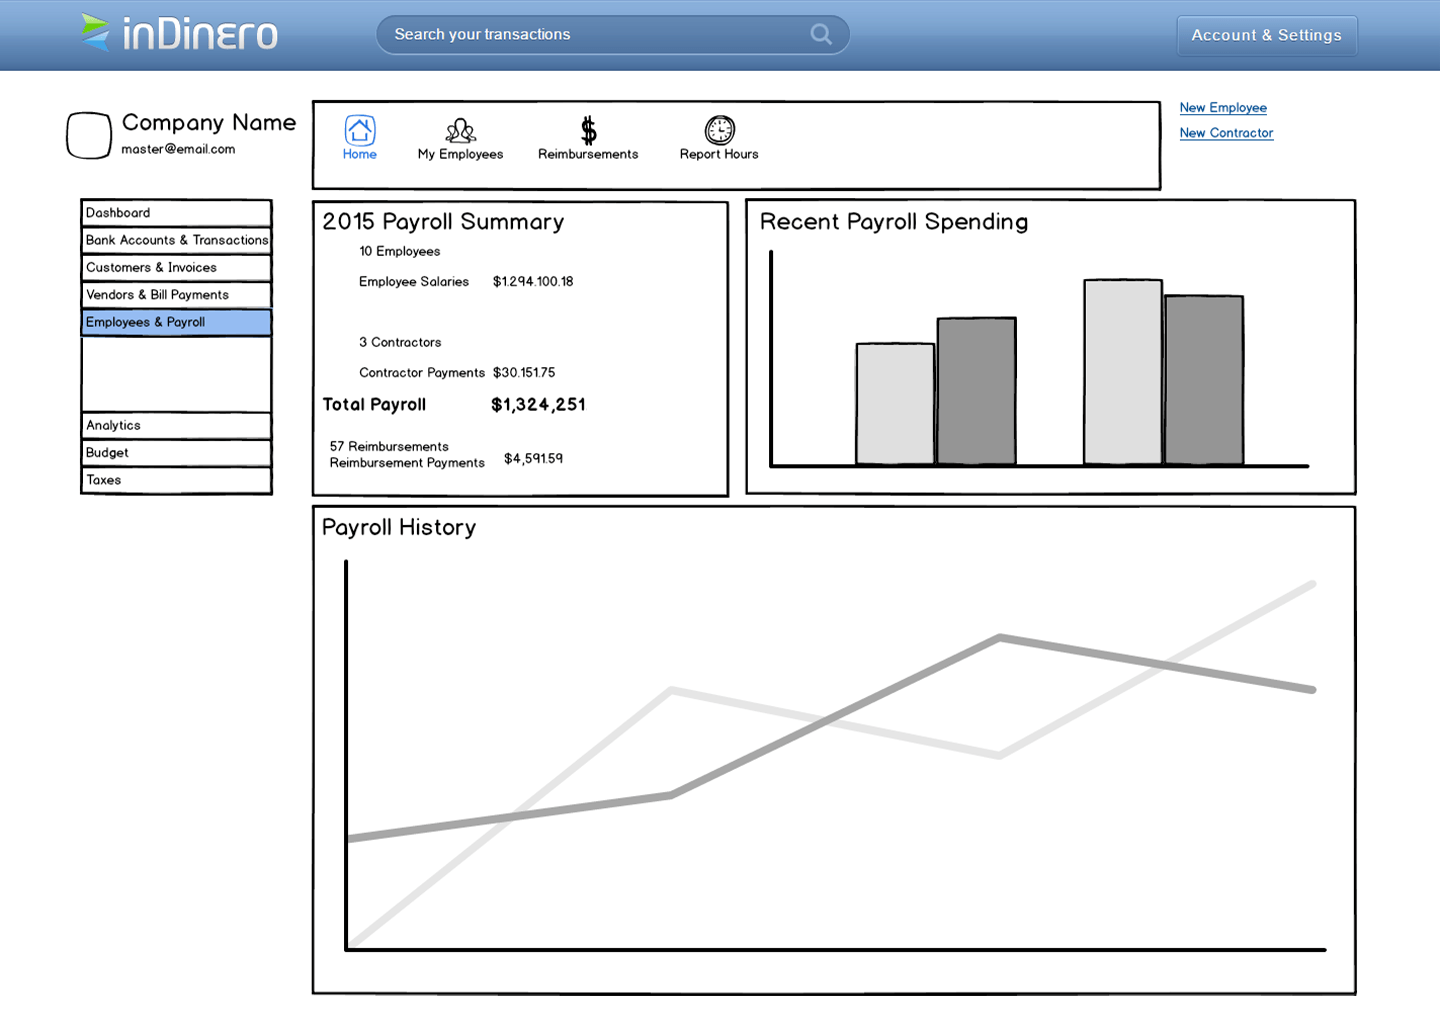Click the Recent Payroll Spending heading
Viewport: 1440px width, 1029px height.
tap(894, 222)
